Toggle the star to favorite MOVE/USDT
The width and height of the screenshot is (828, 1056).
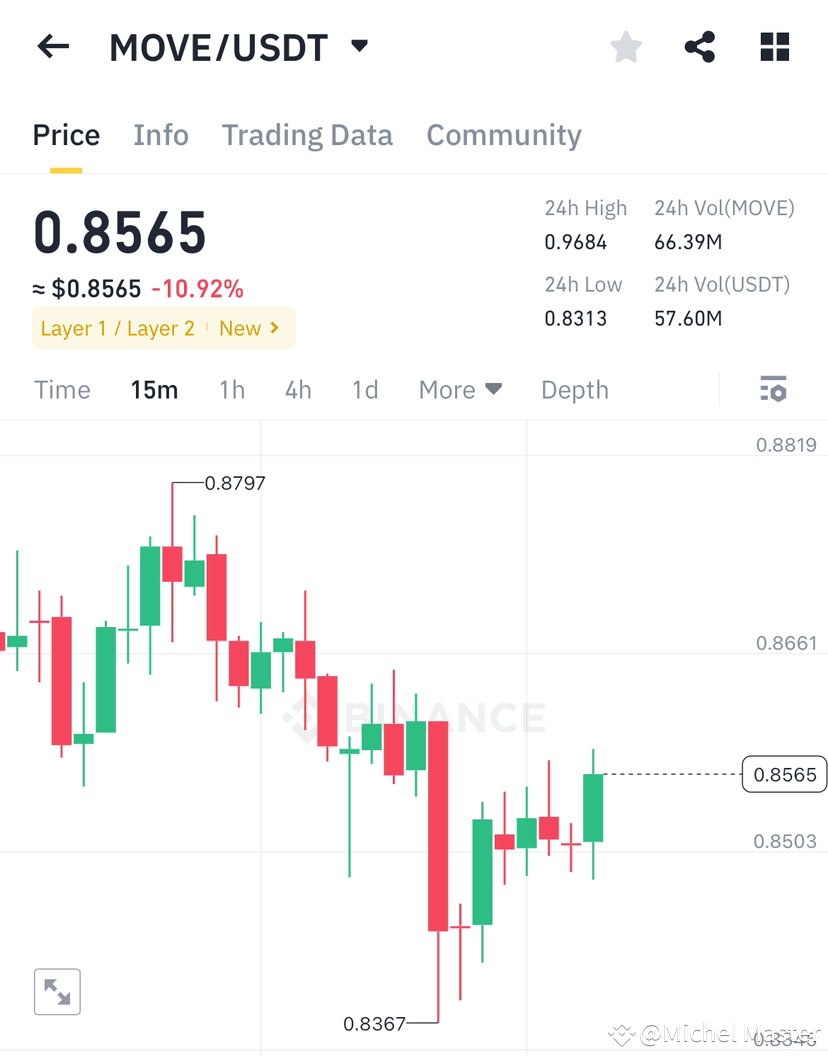[626, 46]
